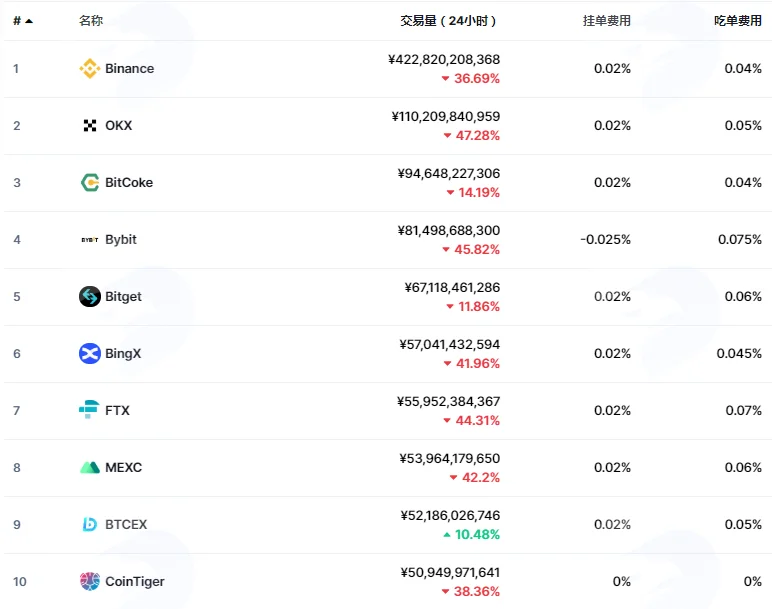The width and height of the screenshot is (772, 609).
Task: Click the Bitget logo icon
Action: click(90, 296)
